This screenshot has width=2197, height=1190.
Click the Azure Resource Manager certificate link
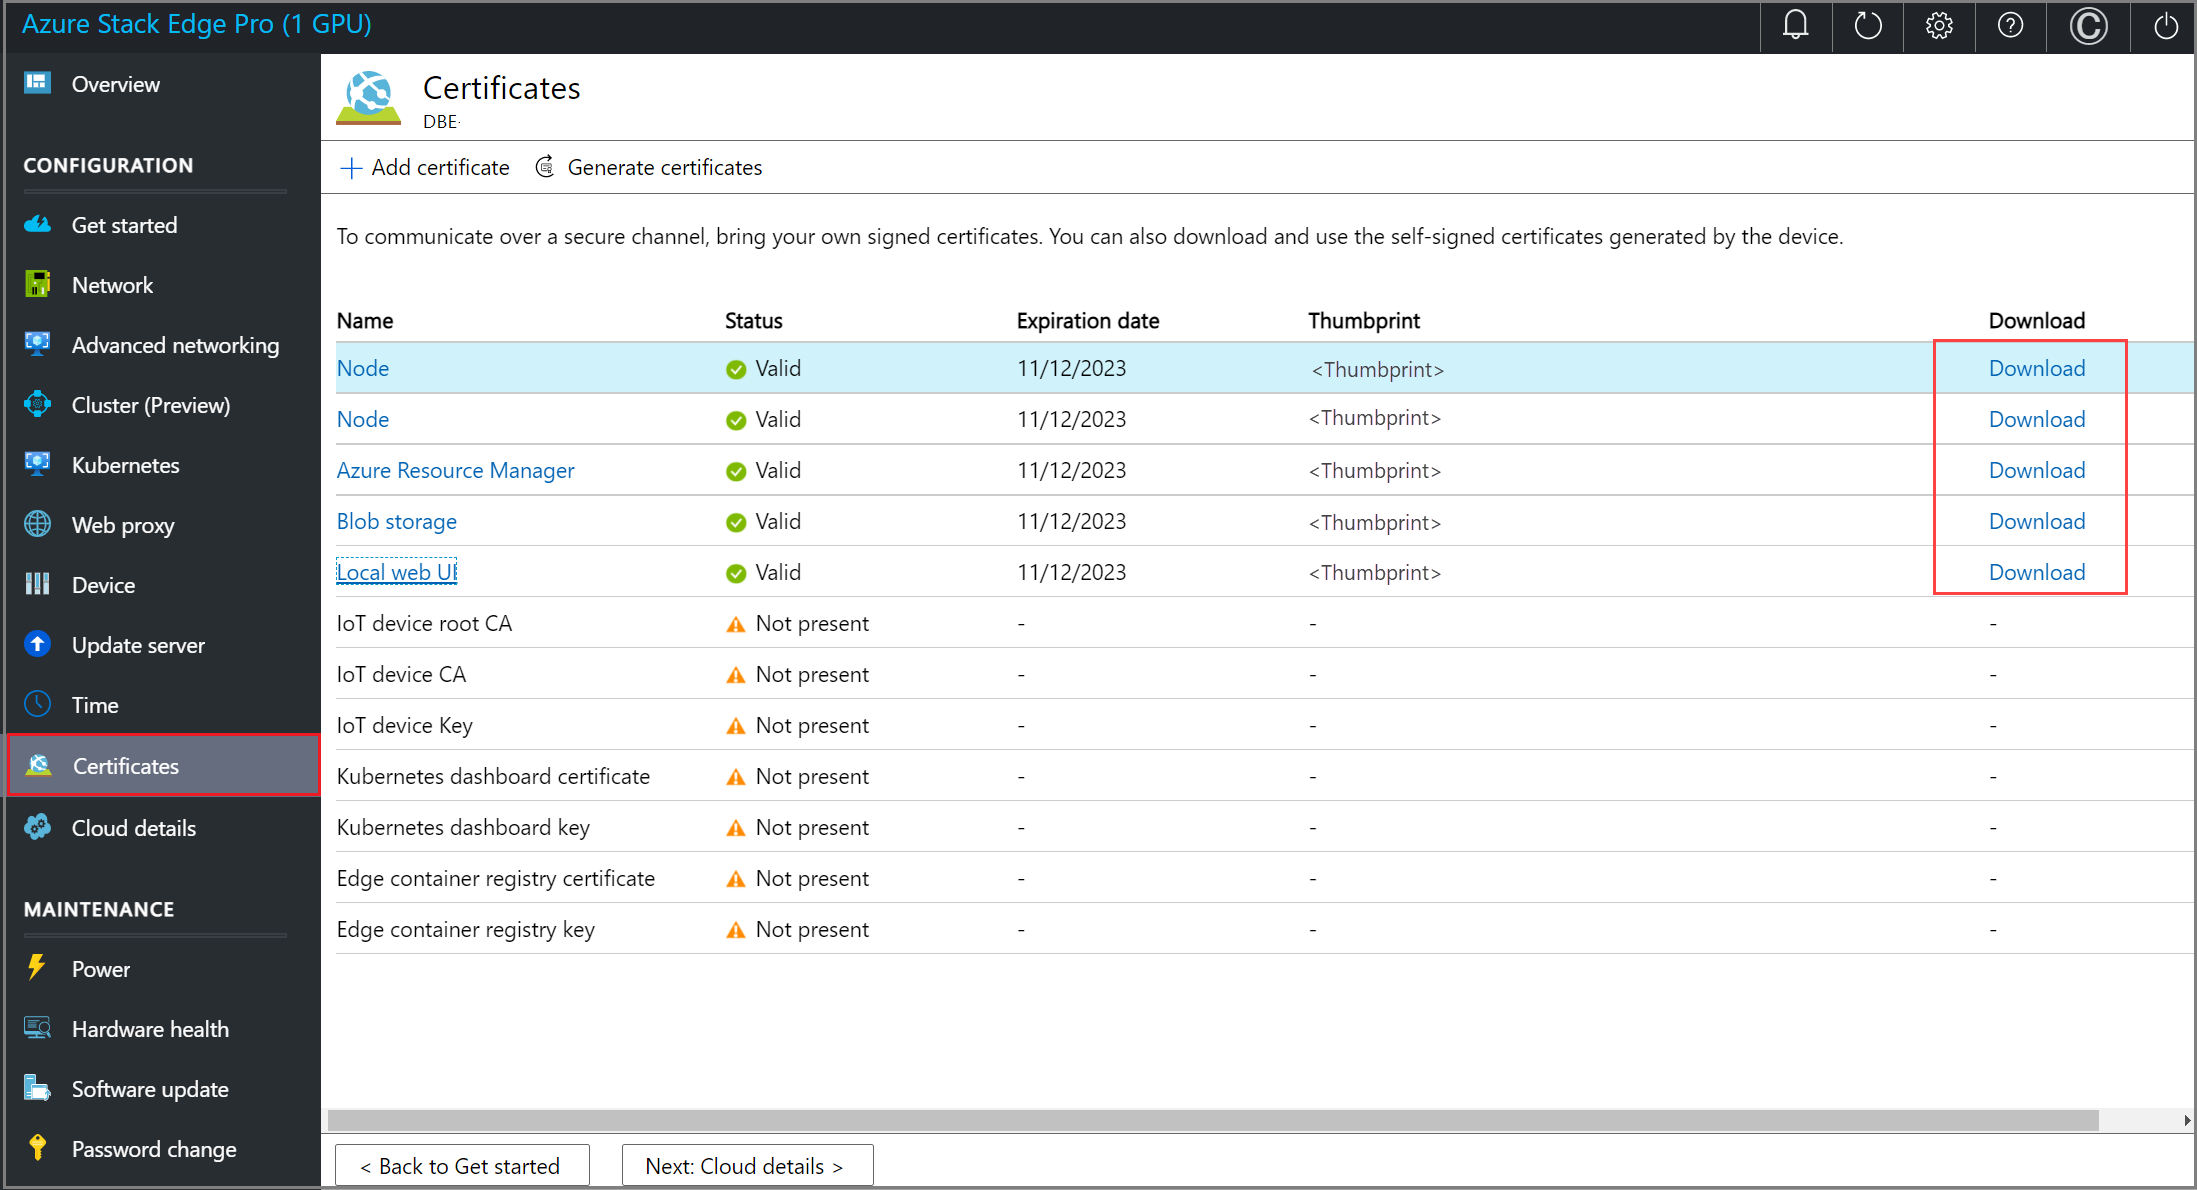click(x=454, y=470)
